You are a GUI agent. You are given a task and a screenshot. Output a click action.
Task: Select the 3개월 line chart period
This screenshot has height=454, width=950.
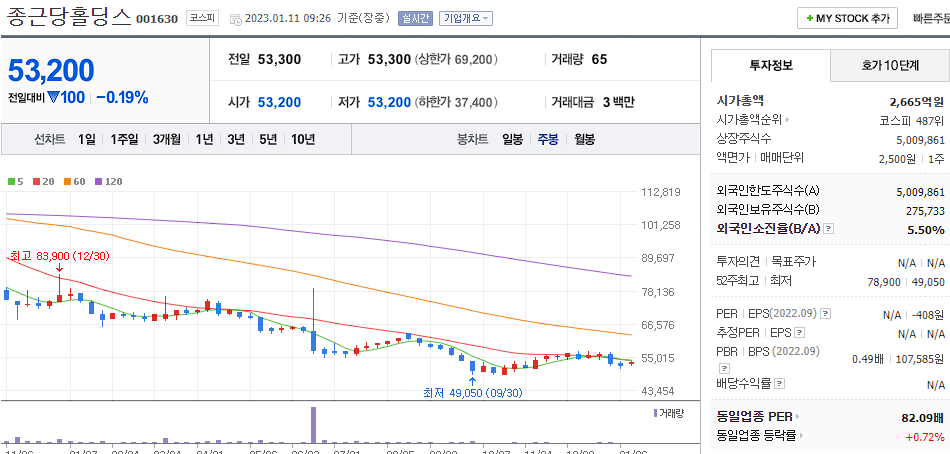pos(167,139)
